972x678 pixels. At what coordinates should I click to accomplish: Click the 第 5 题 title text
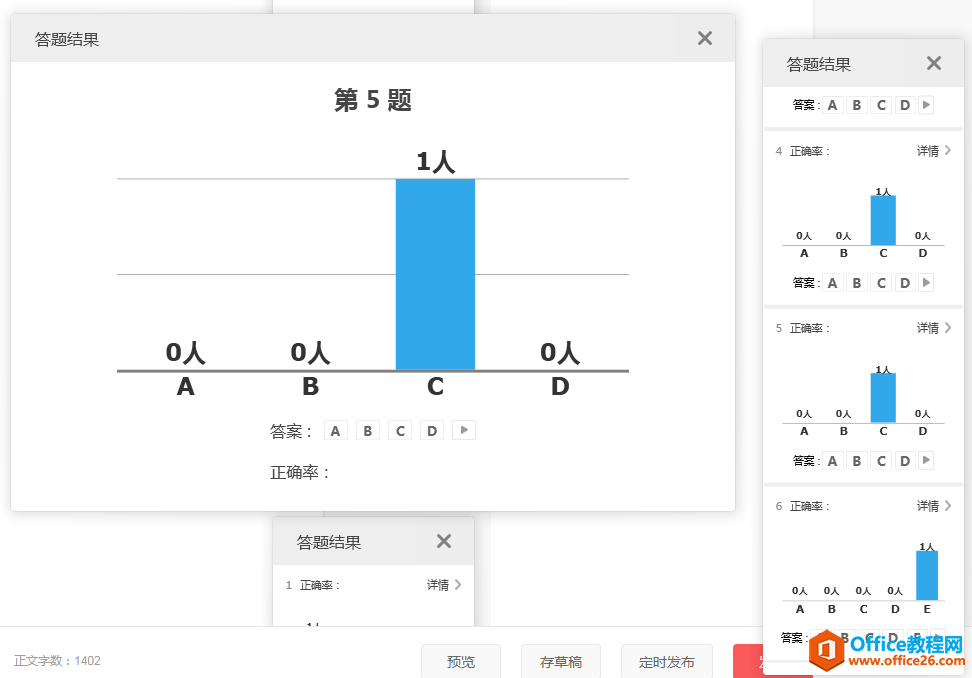click(x=373, y=99)
